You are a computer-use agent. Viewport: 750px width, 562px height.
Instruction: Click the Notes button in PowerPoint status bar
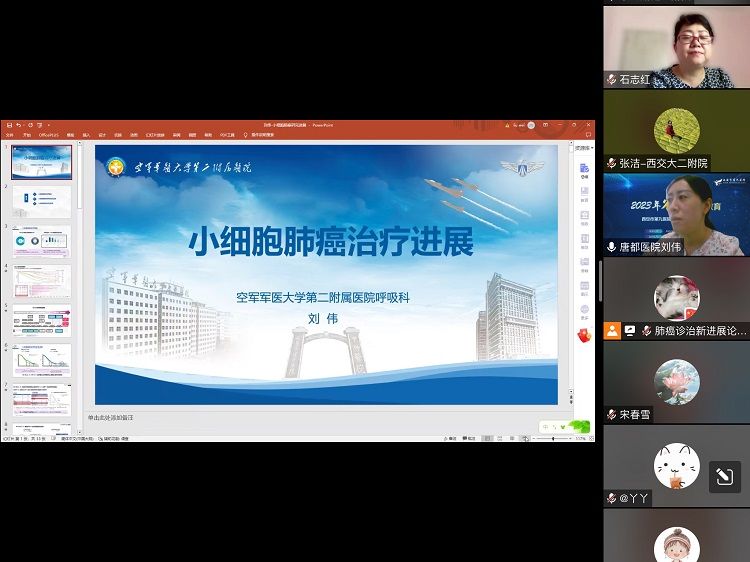[x=450, y=438]
